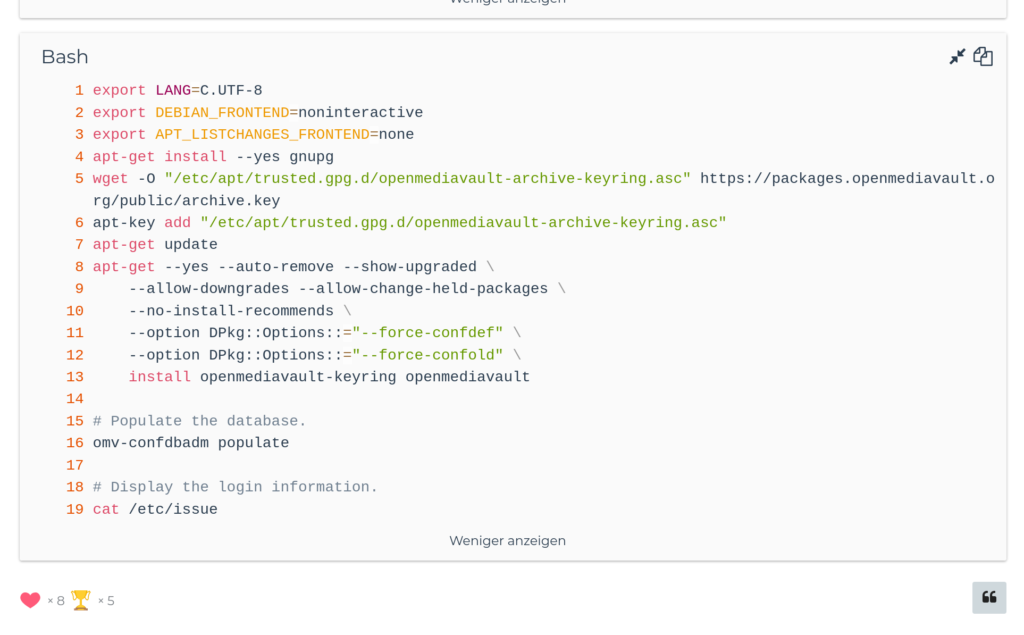Click the 'apt-get install --yes gnupg' line
Image resolution: width=1024 pixels, height=635 pixels.
coord(213,157)
